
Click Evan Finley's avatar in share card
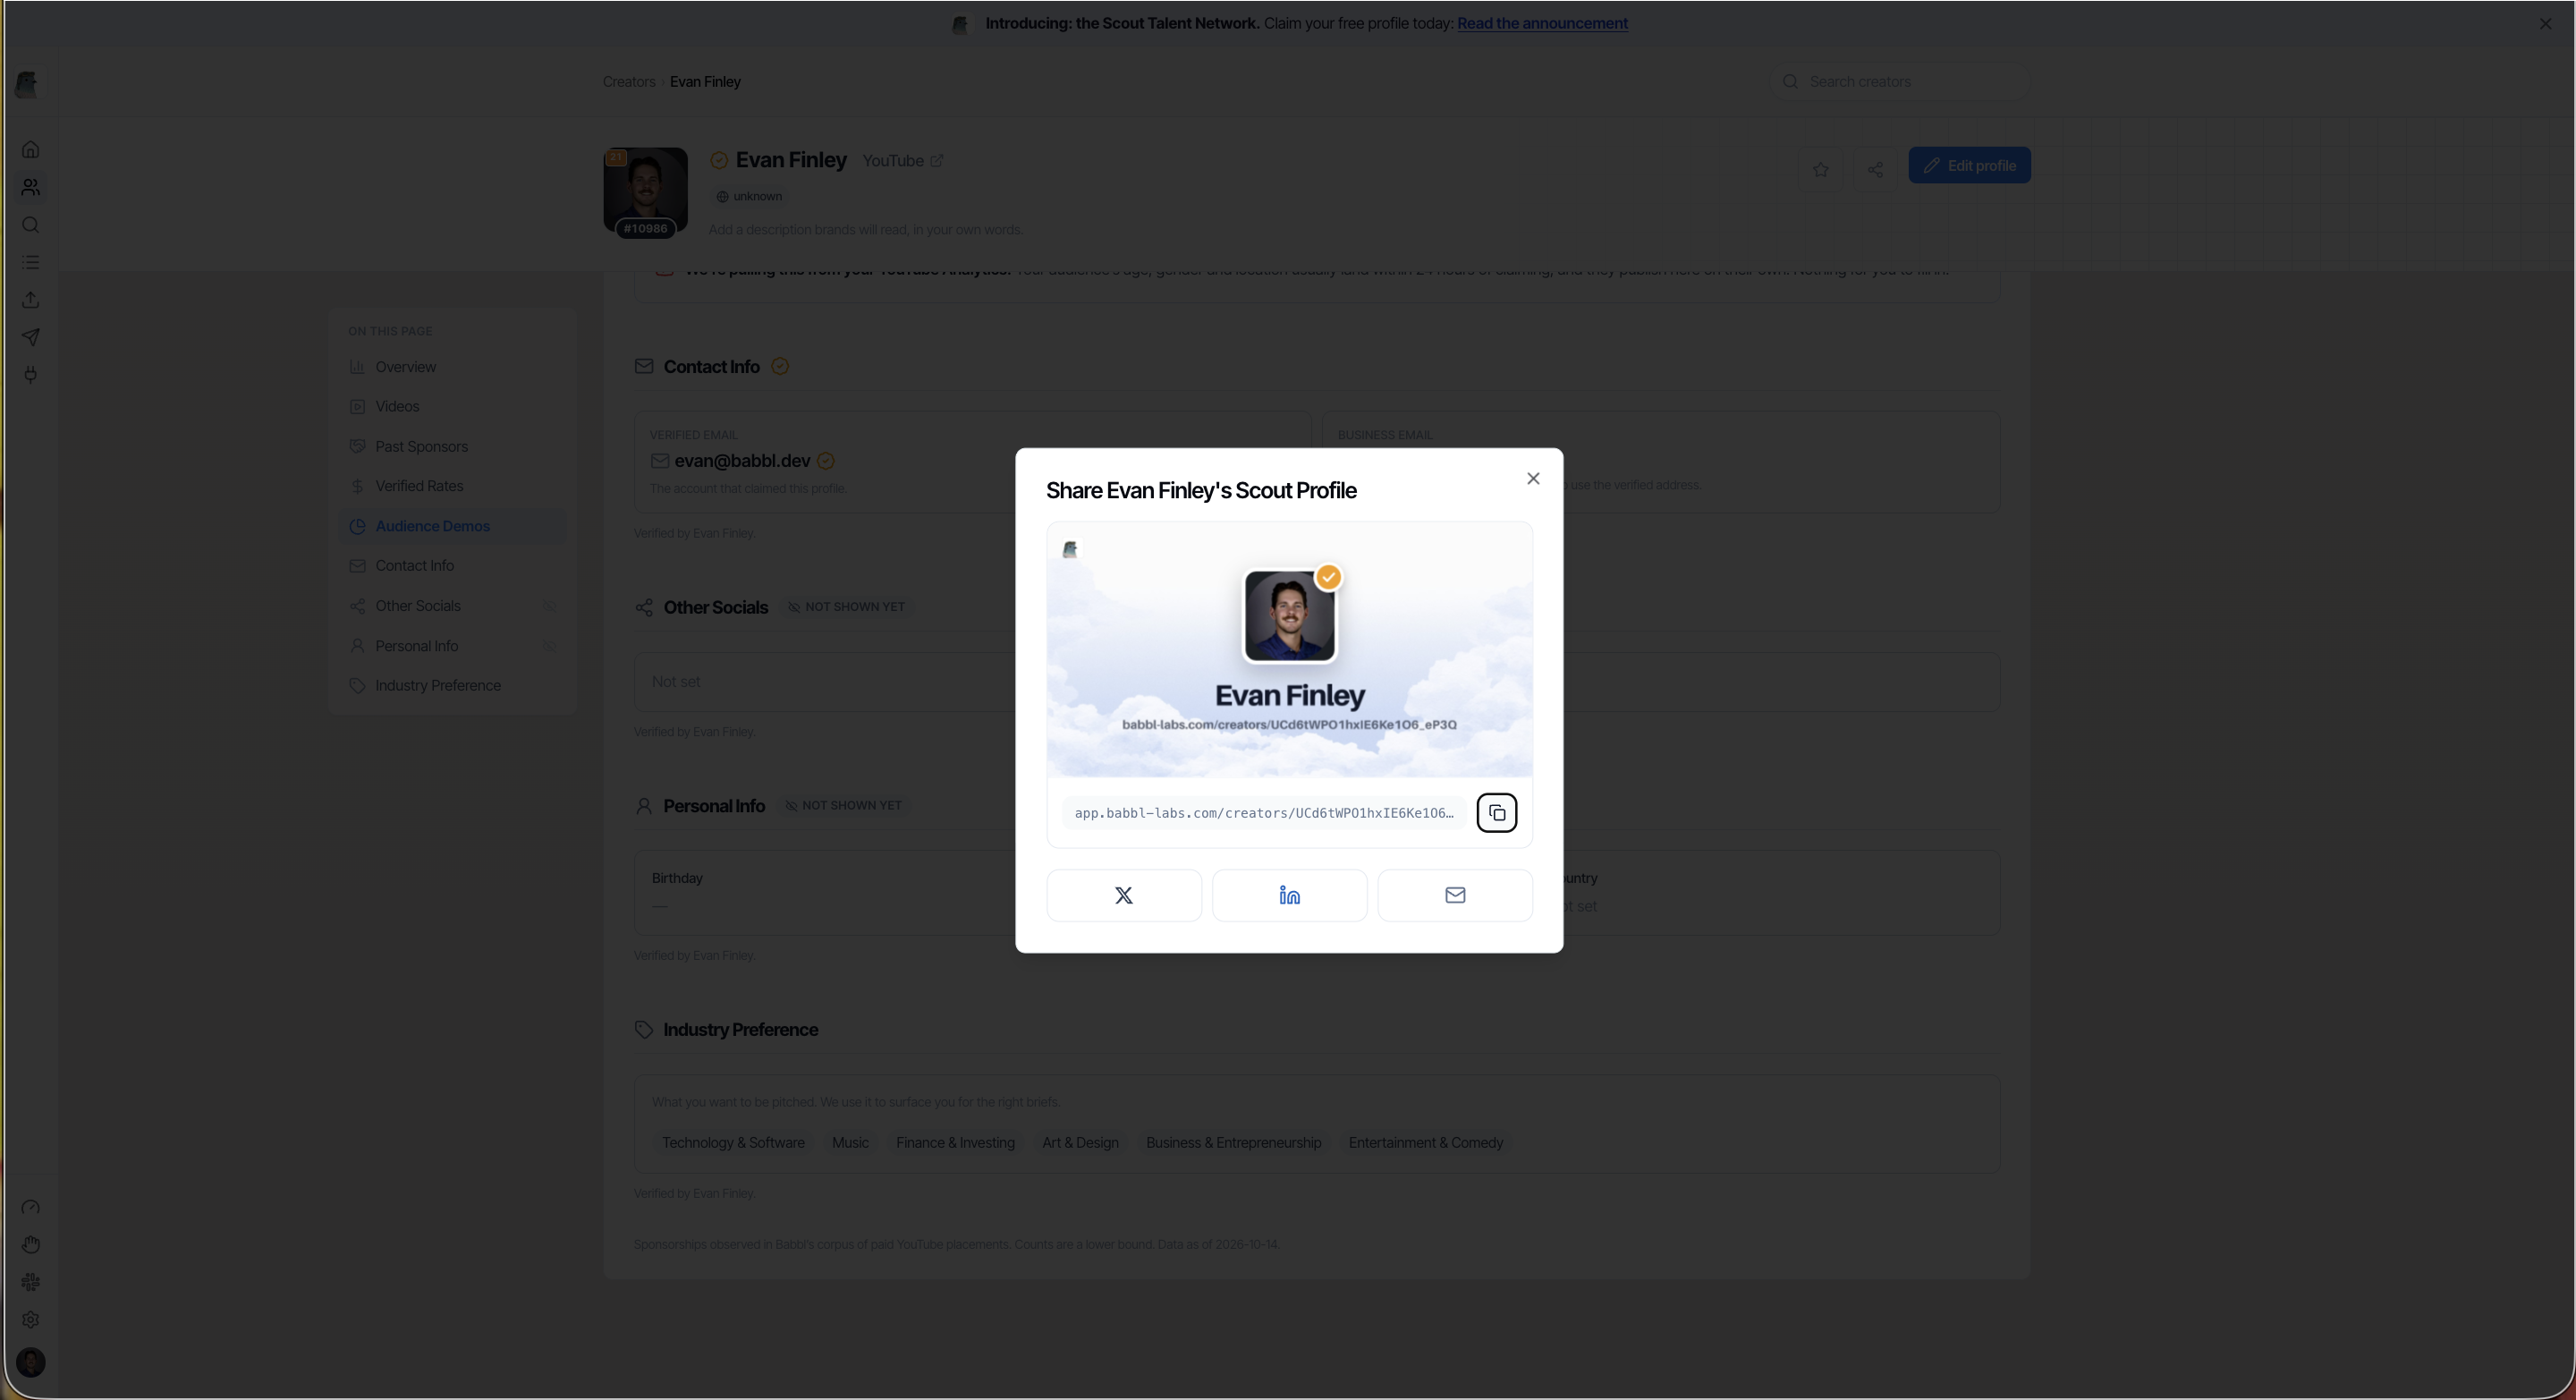(1289, 615)
